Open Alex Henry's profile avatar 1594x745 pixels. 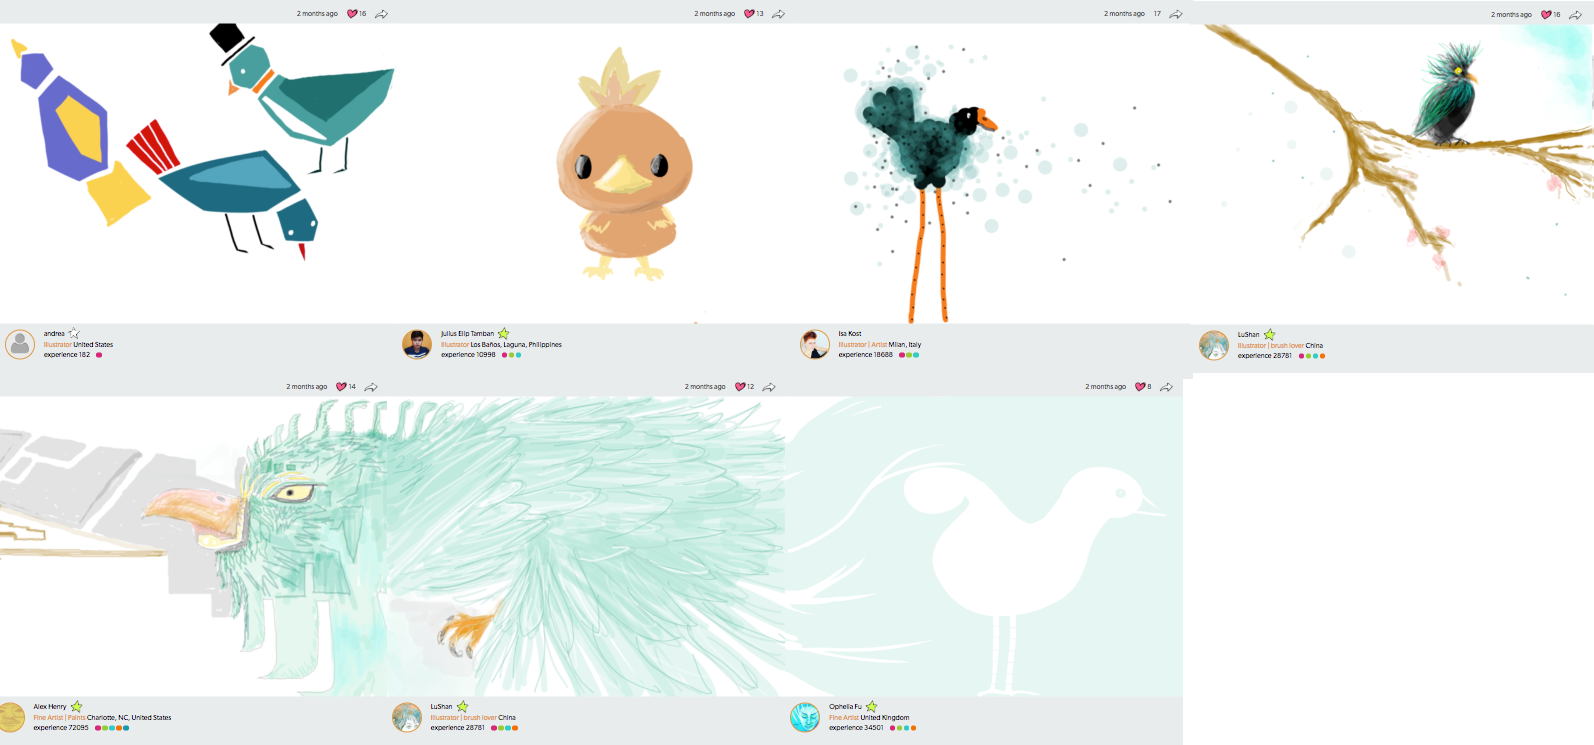coord(11,717)
